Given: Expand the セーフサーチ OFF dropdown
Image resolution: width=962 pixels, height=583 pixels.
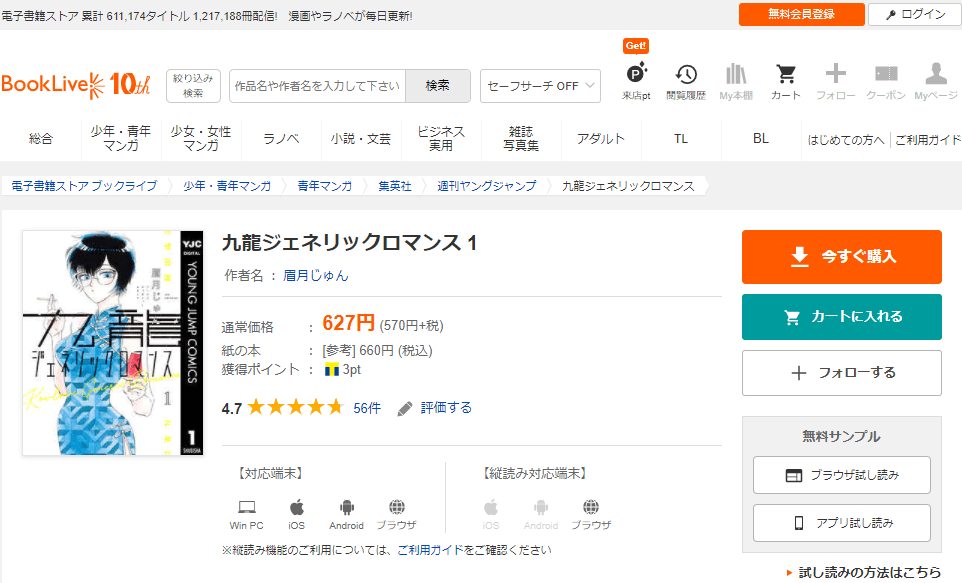Looking at the screenshot, I should coord(540,86).
